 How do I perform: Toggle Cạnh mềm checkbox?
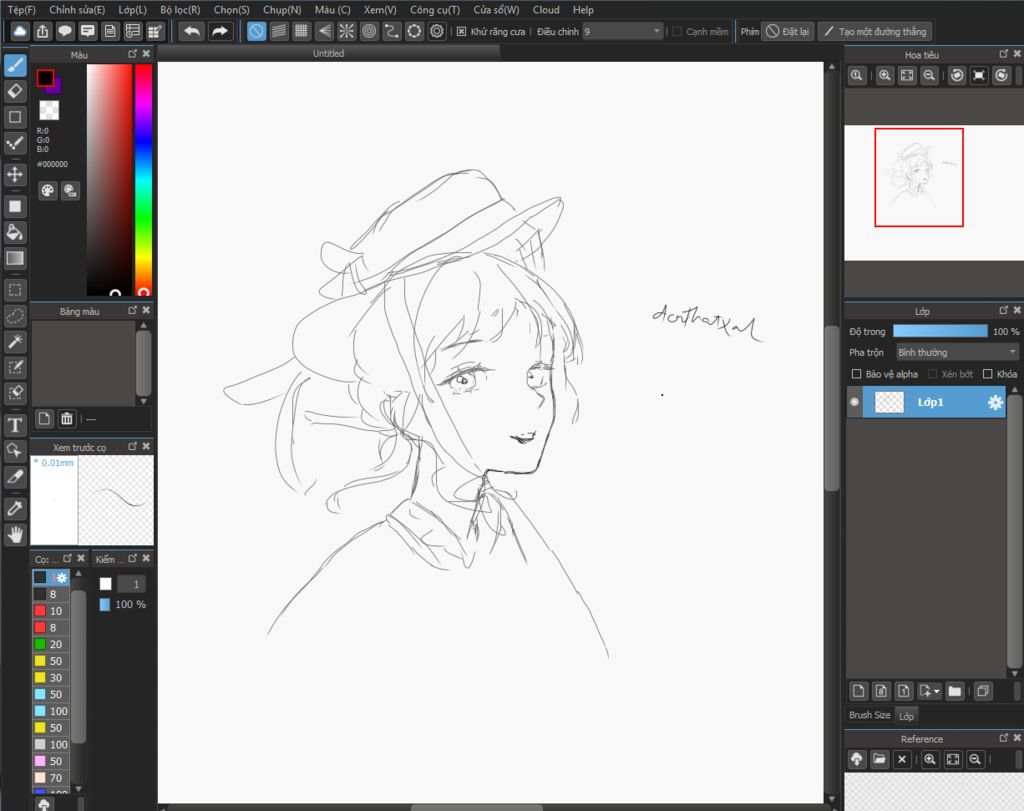677,31
